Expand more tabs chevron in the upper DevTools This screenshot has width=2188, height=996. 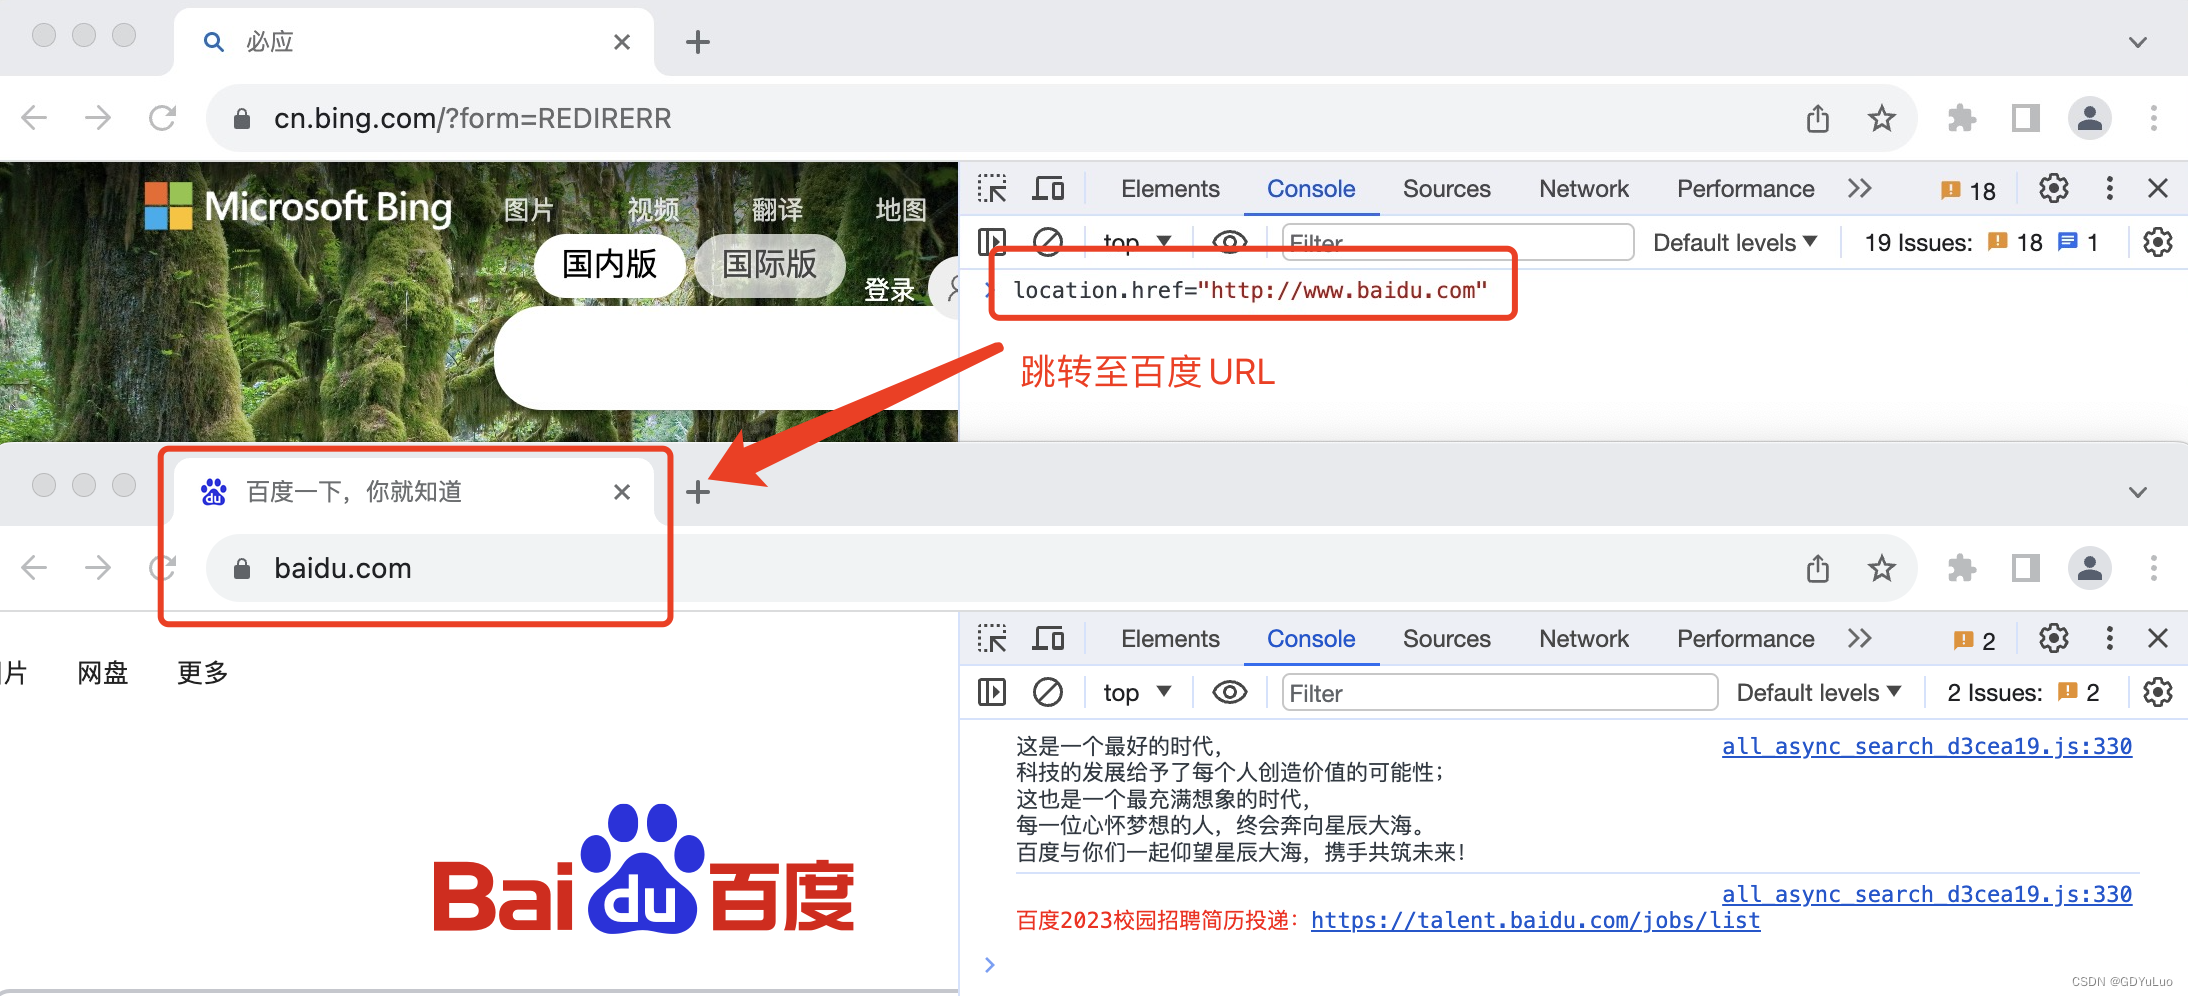pos(1860,188)
